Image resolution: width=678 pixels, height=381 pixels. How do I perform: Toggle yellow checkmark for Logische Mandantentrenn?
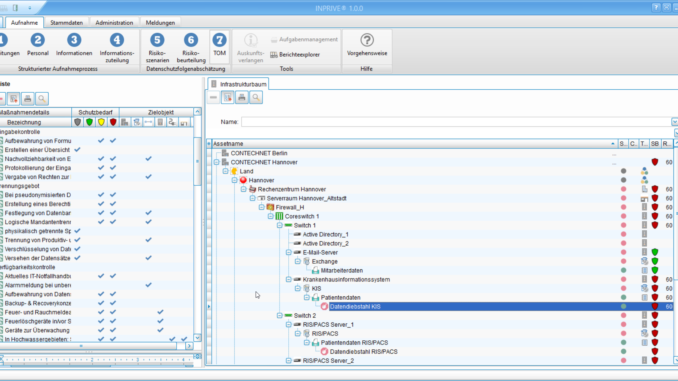click(101, 222)
